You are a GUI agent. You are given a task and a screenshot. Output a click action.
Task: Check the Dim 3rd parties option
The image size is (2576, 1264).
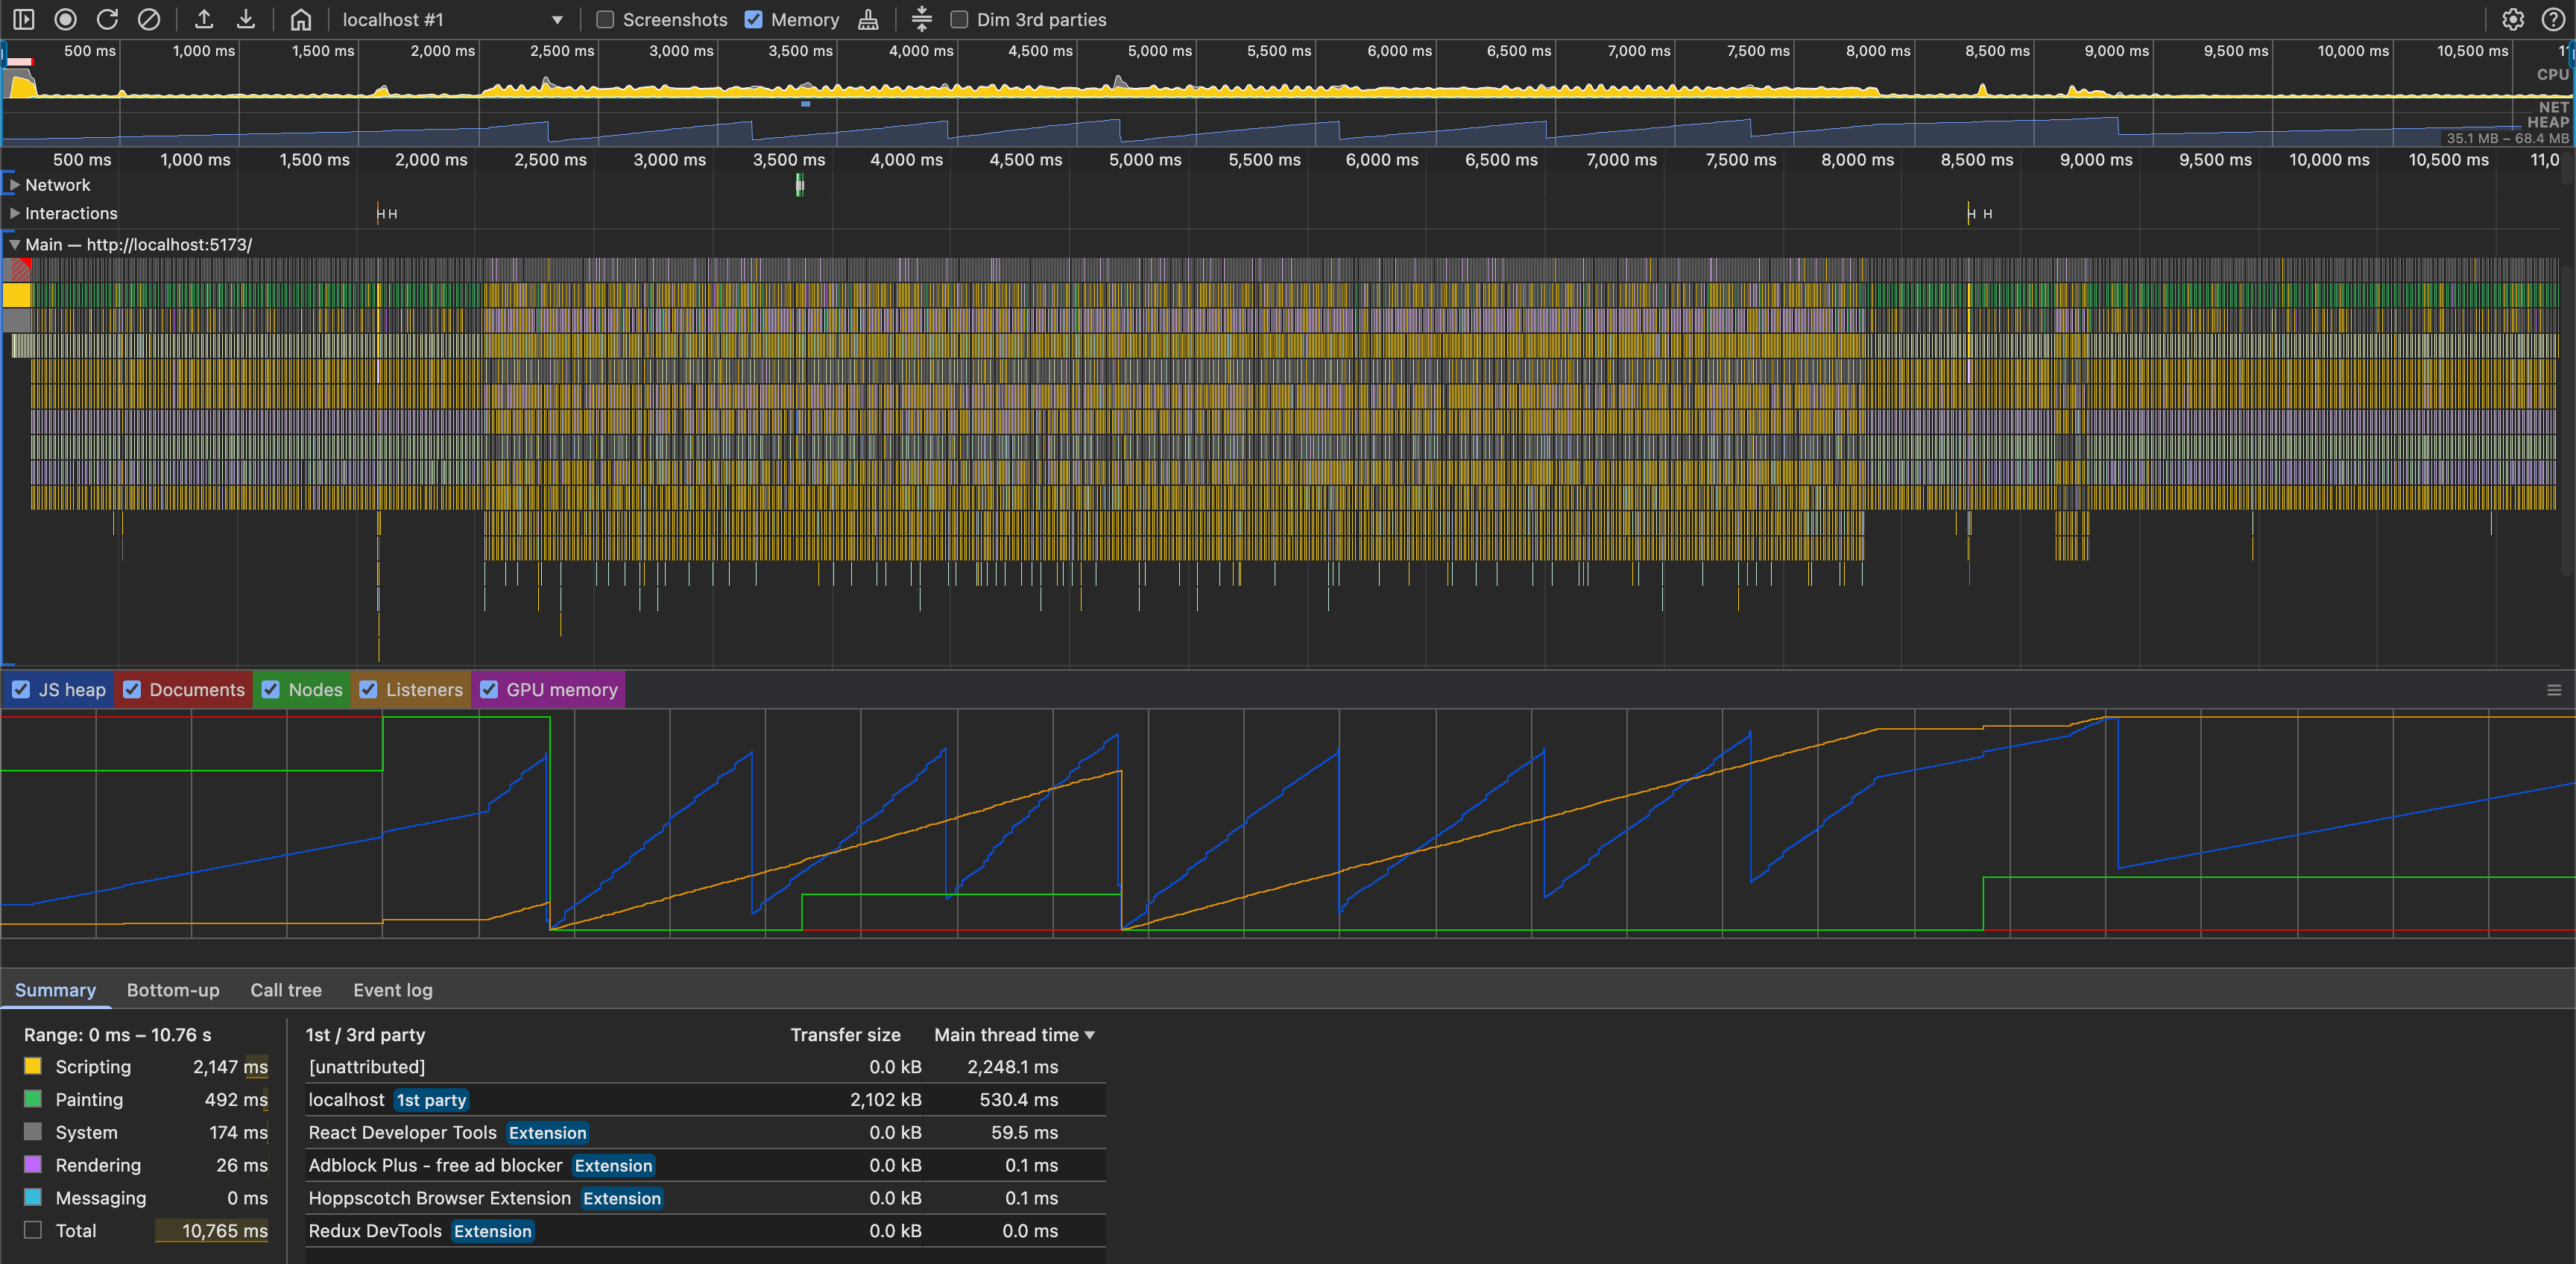point(958,19)
